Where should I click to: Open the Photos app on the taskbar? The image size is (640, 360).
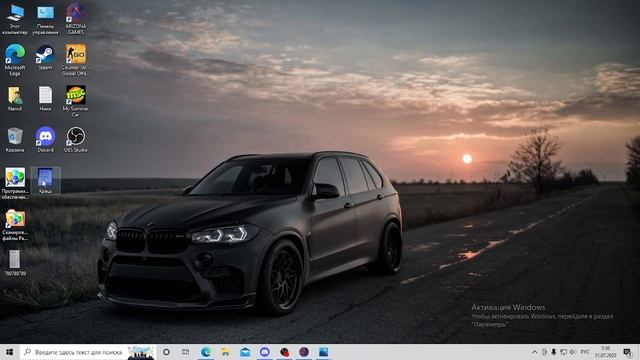323,352
